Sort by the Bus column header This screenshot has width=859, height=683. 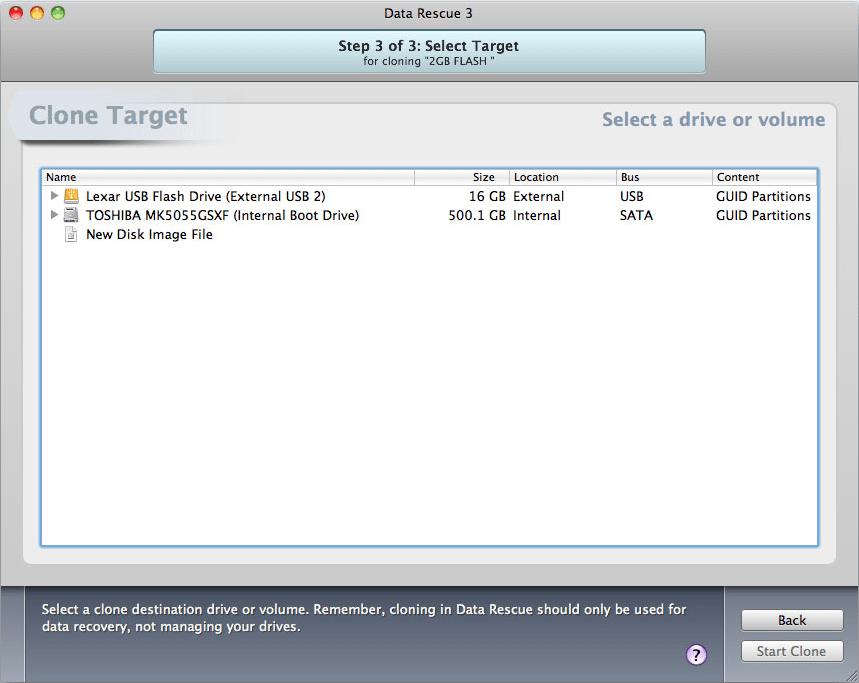(629, 176)
